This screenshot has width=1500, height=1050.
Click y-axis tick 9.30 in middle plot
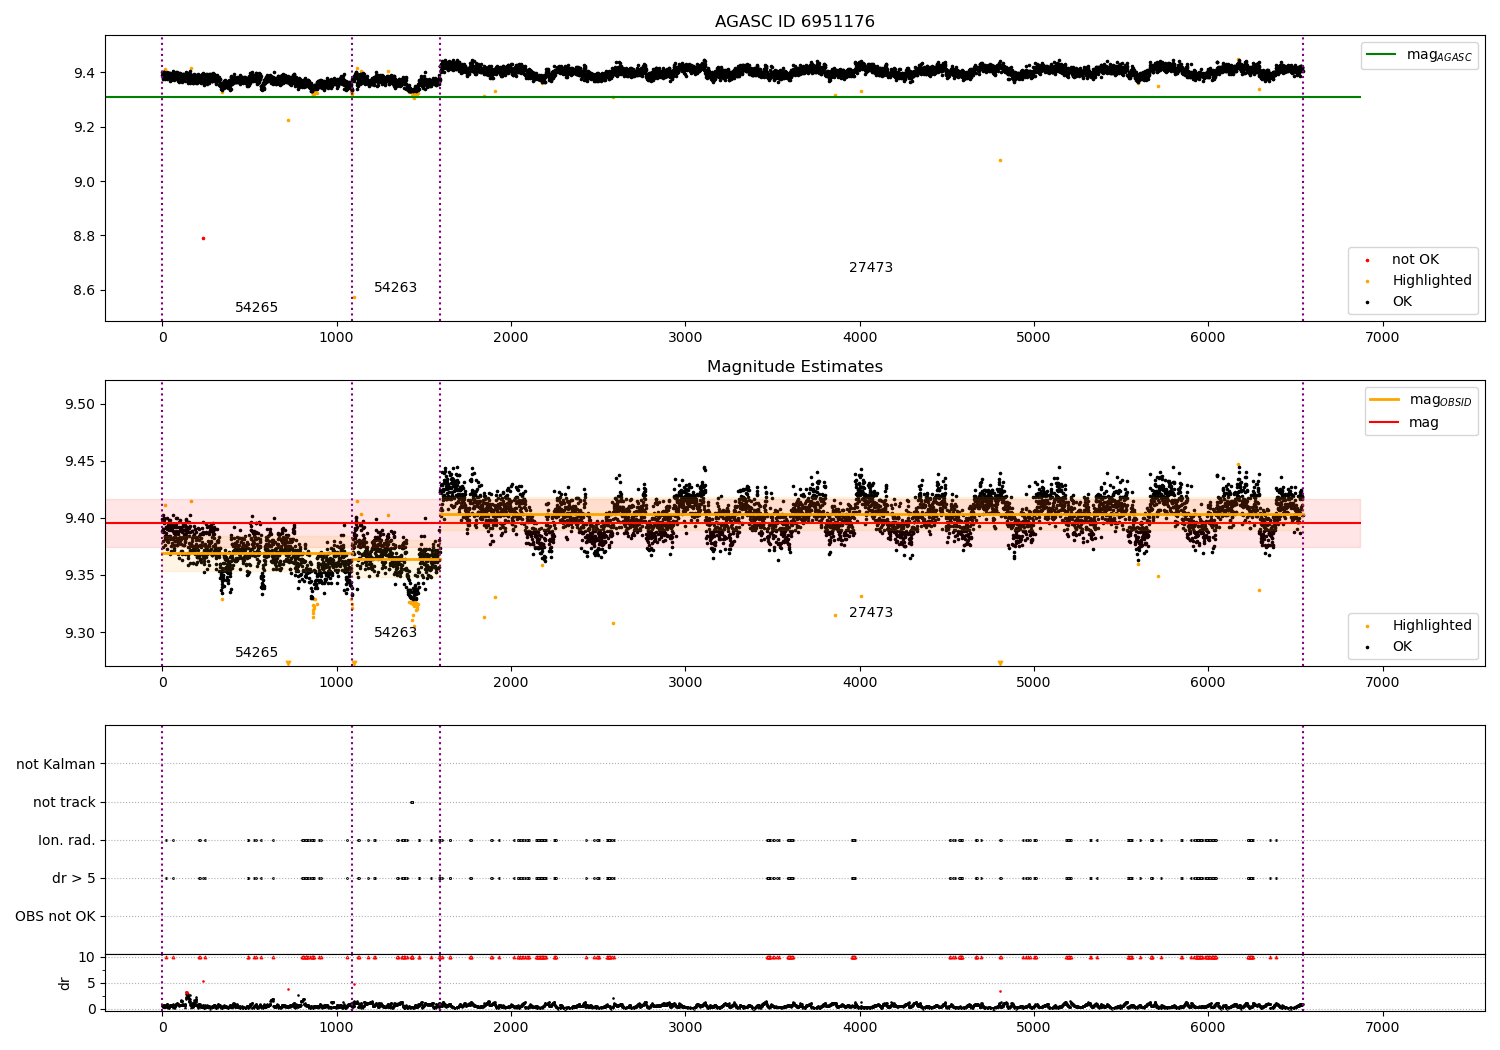point(81,633)
